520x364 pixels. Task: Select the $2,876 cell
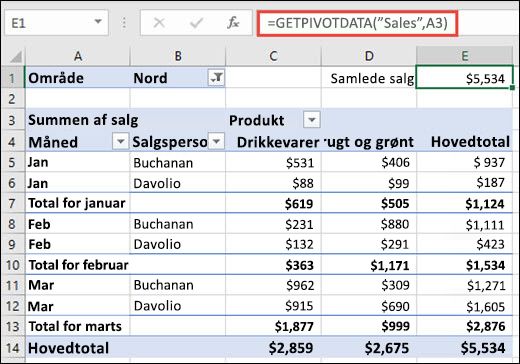[x=464, y=326]
